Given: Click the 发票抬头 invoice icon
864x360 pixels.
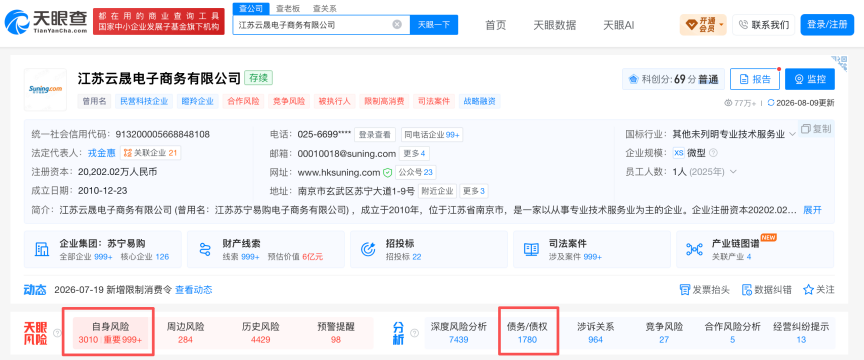Looking at the screenshot, I should (x=685, y=289).
